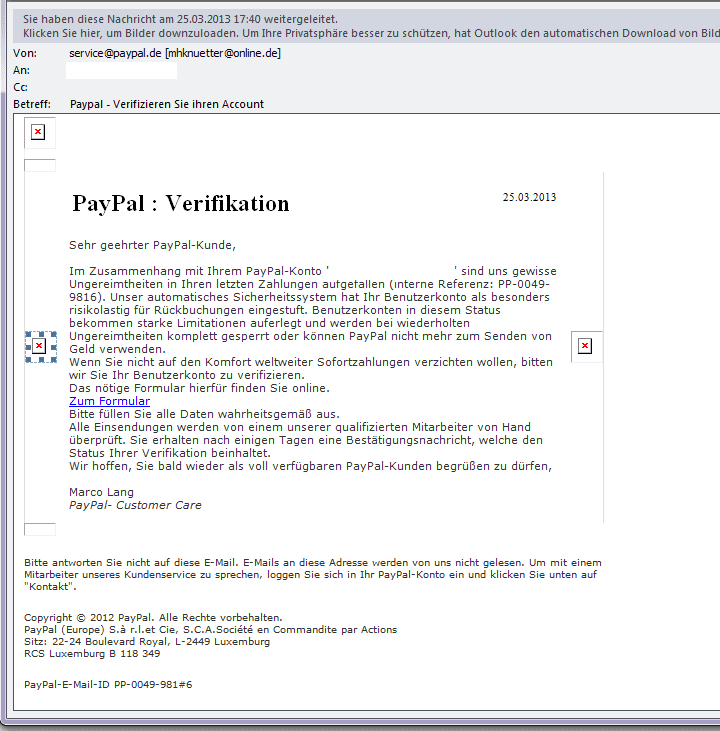Click subject 'Paypal - Verifizieren Sie ihren Account'
This screenshot has width=720, height=731.
coord(167,104)
